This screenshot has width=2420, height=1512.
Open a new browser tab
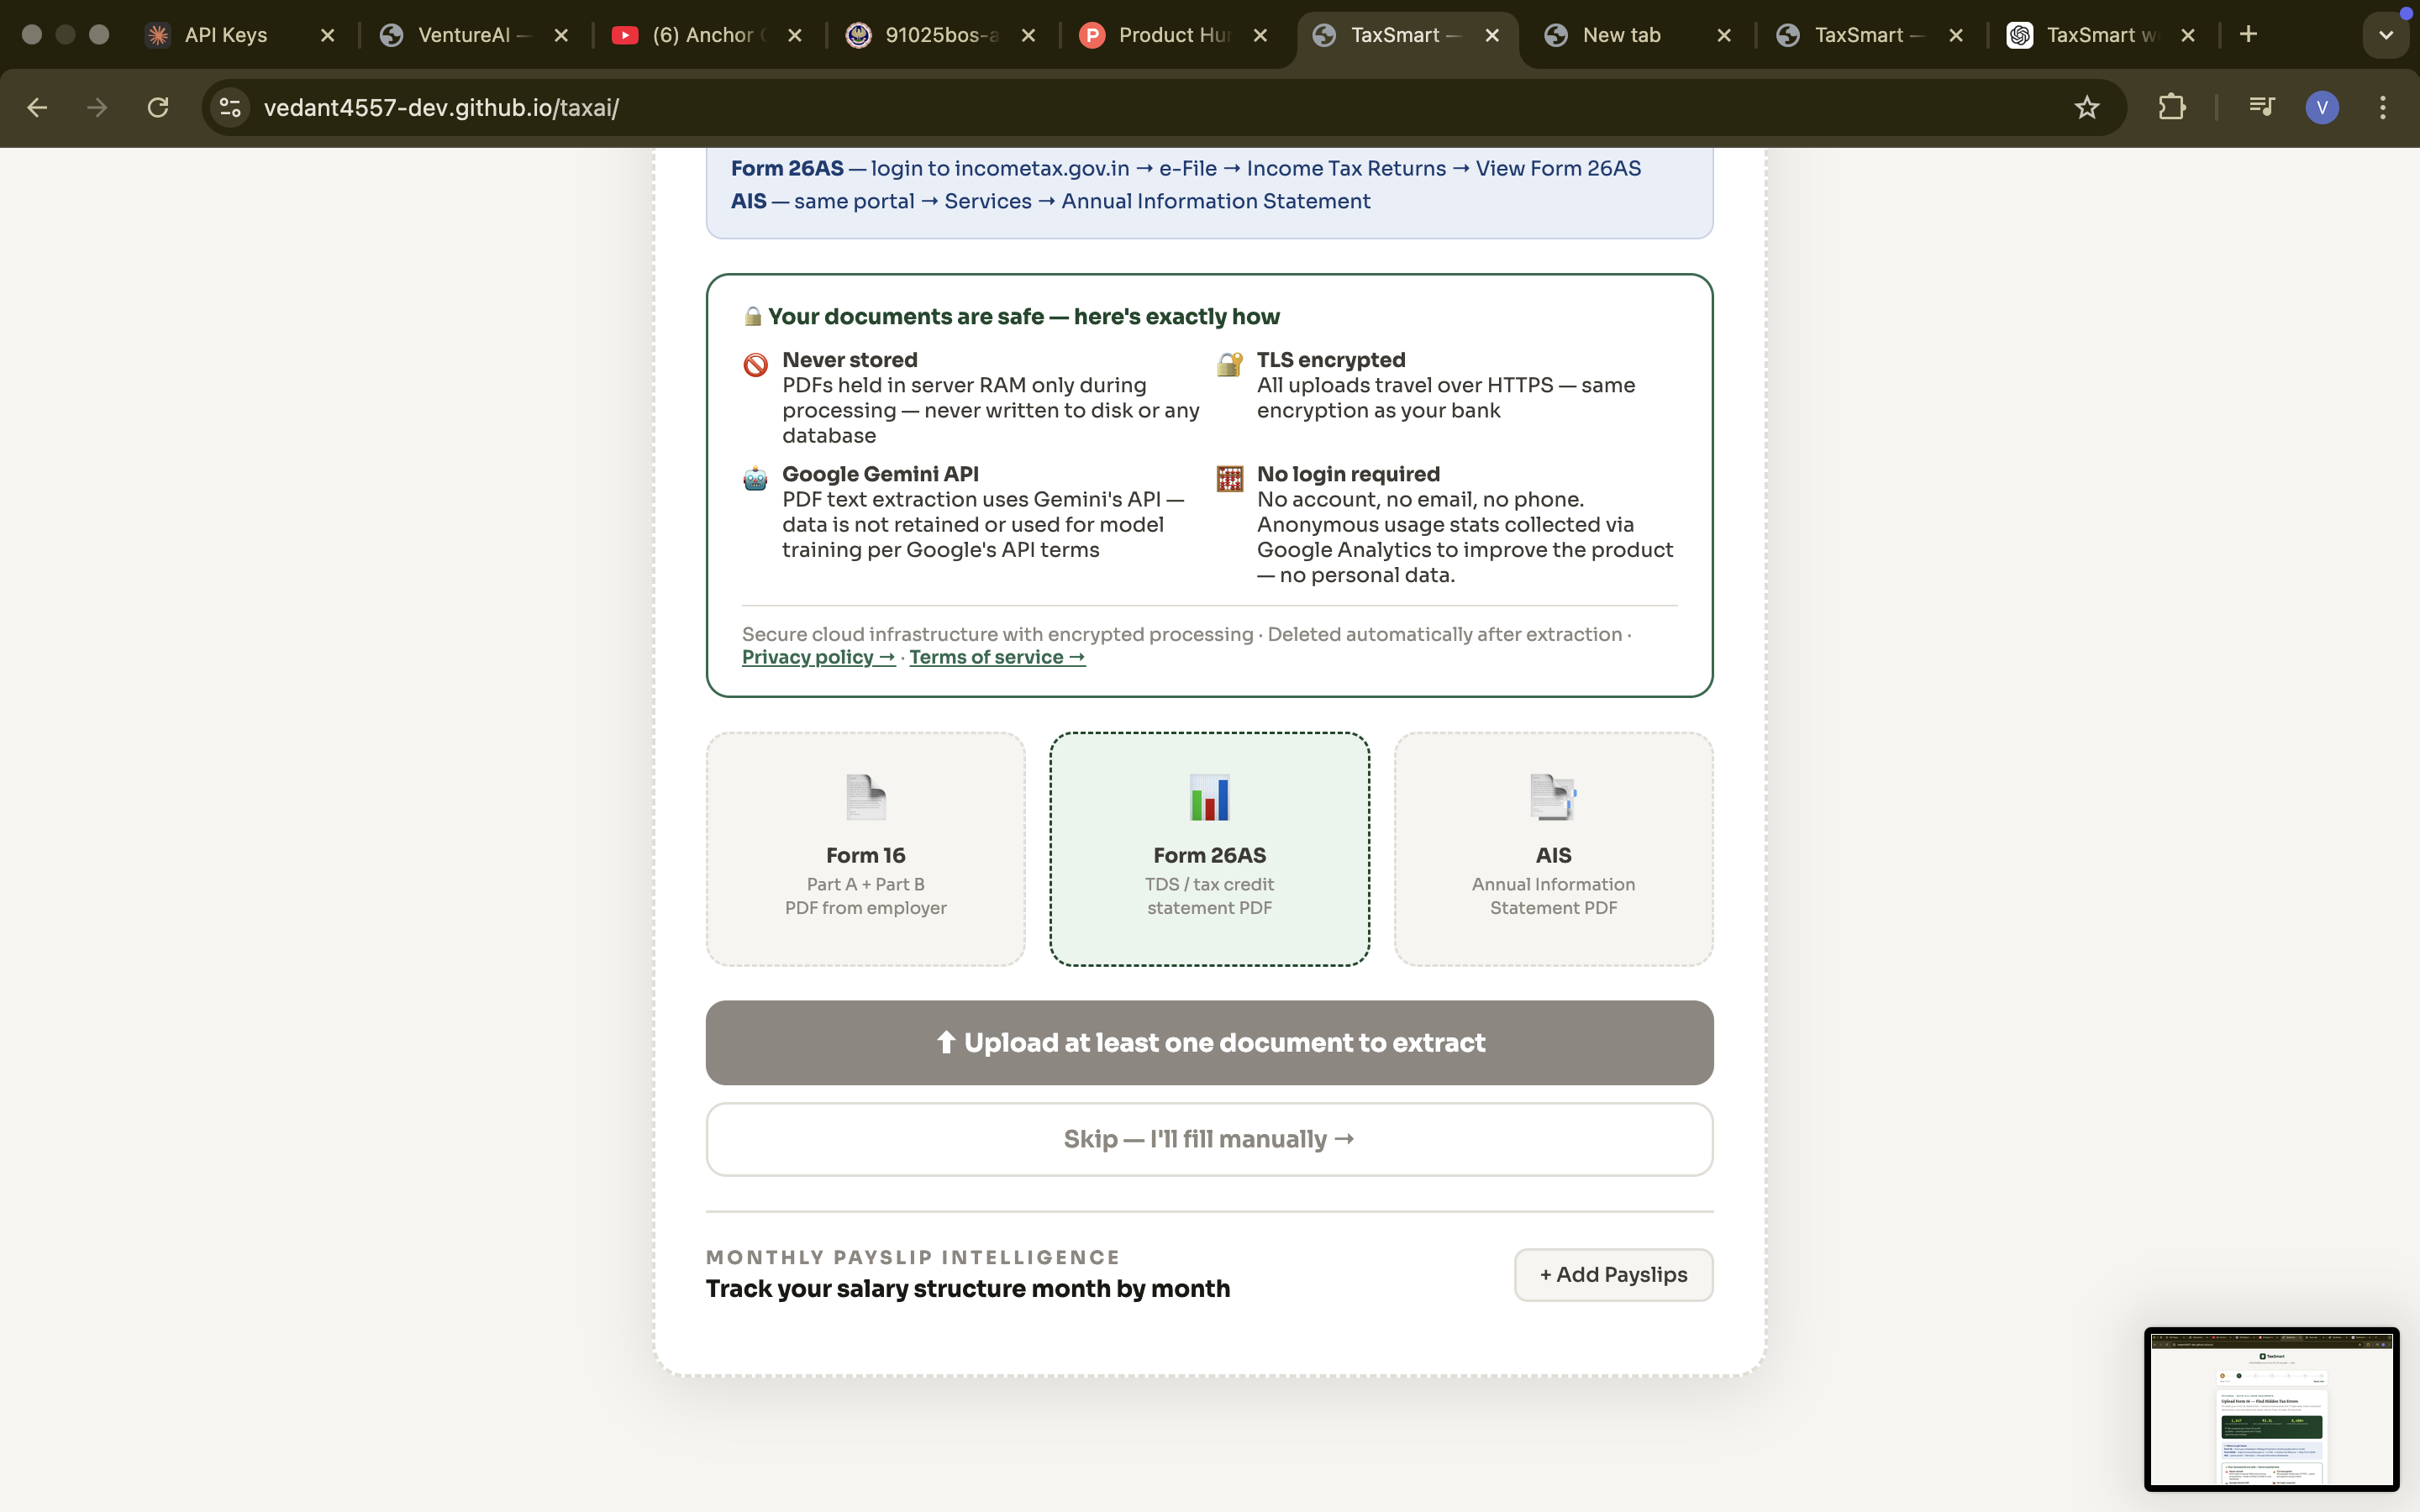click(2248, 35)
